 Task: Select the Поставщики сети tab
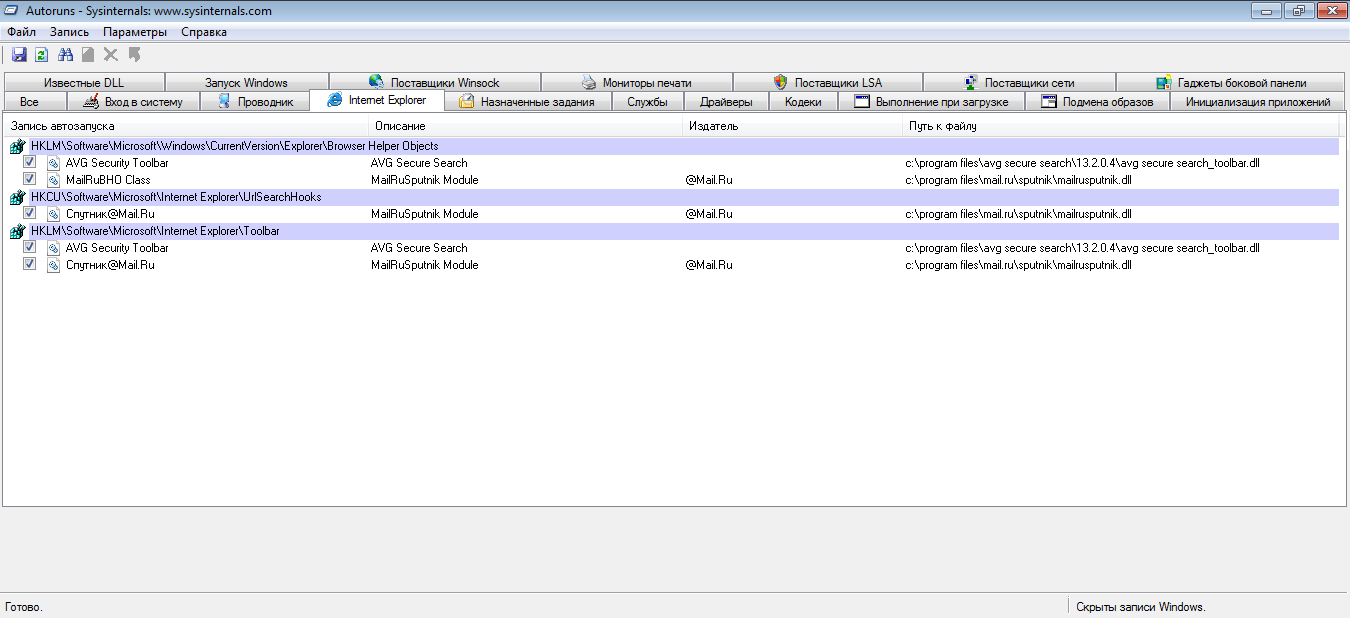(x=1019, y=83)
